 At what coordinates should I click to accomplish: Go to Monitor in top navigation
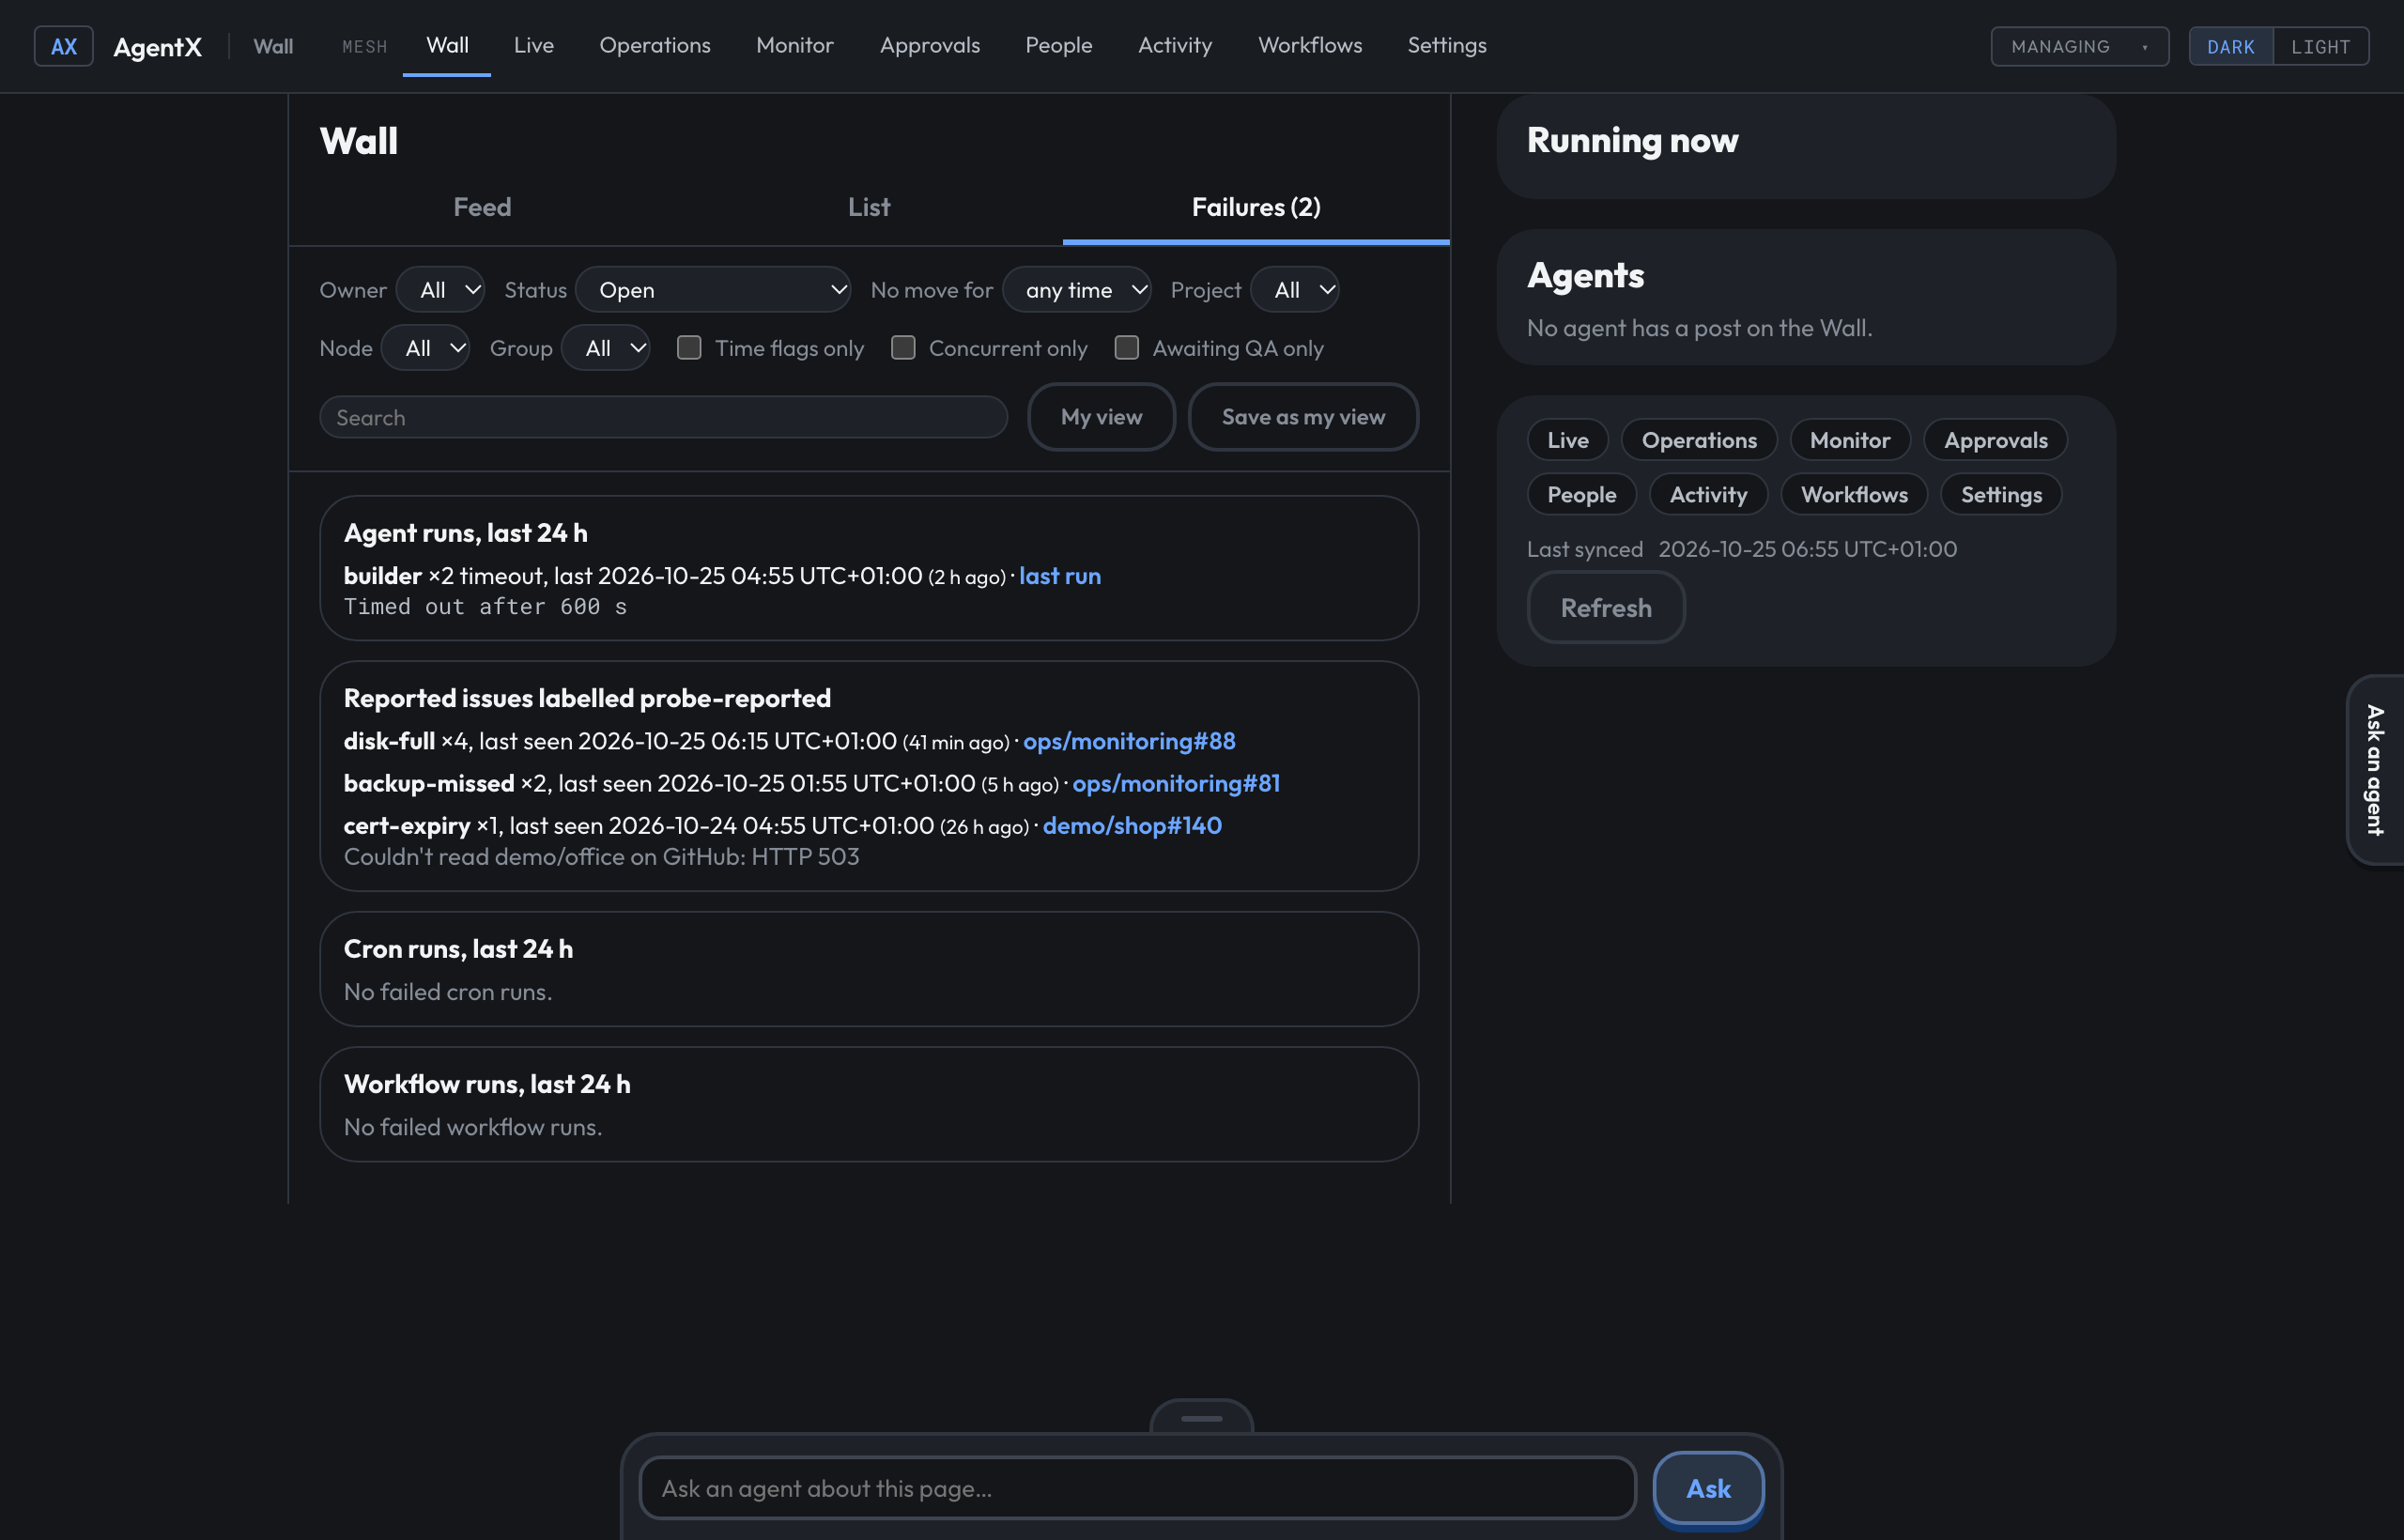(x=795, y=45)
